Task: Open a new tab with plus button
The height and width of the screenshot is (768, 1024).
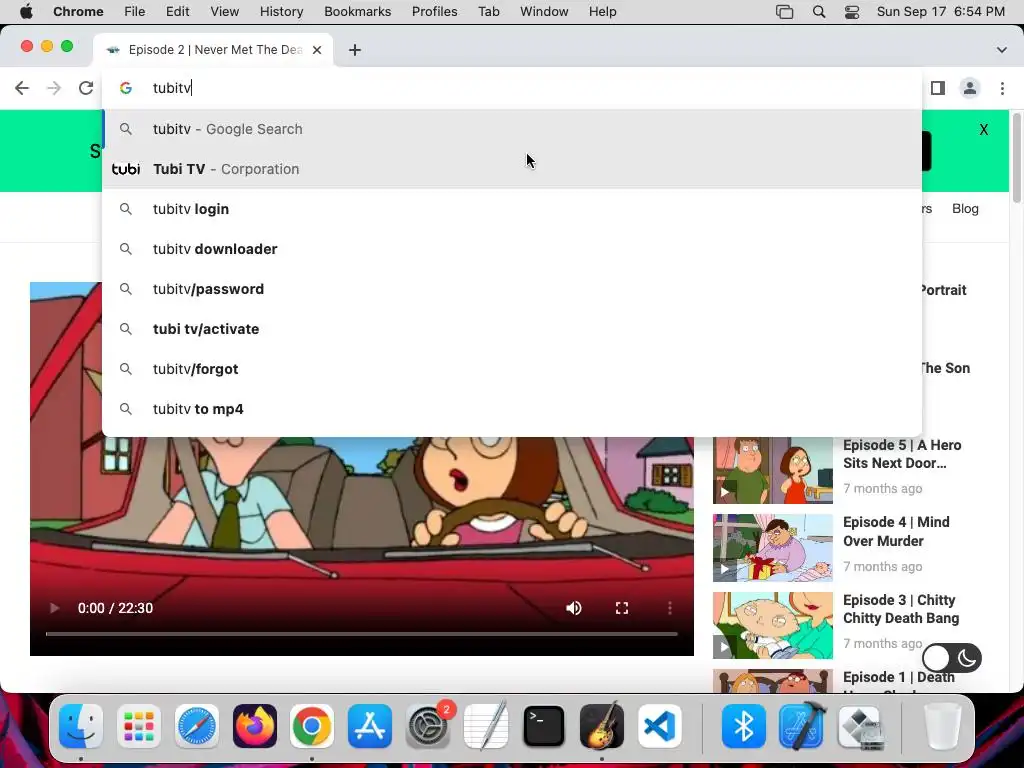Action: point(355,50)
